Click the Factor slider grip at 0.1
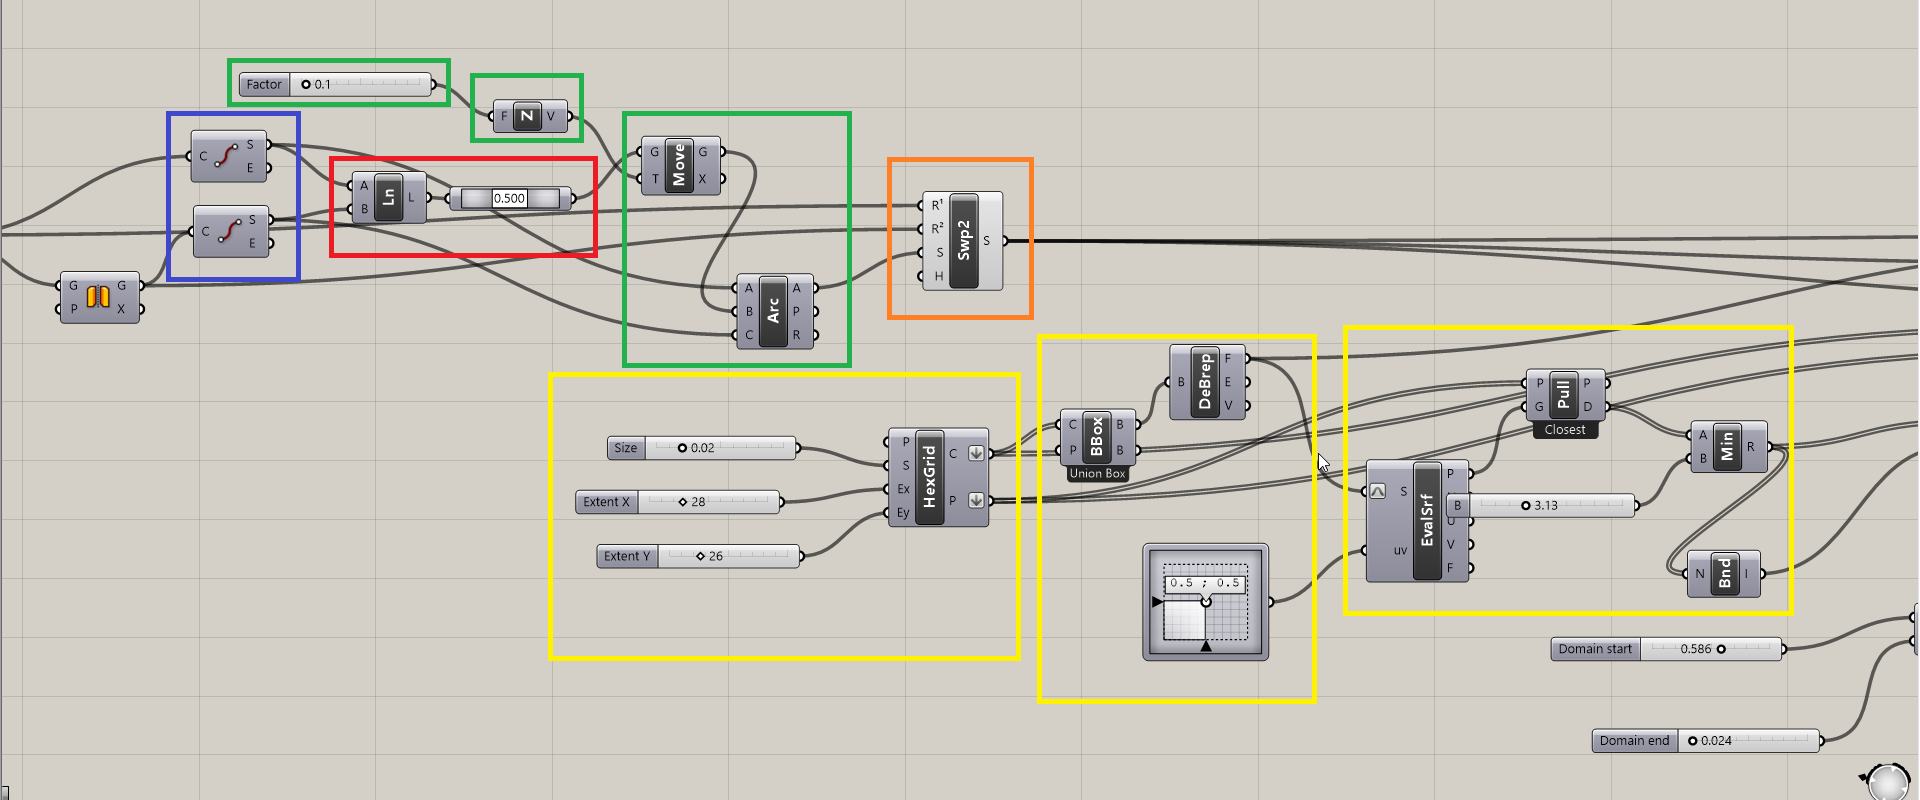 coord(306,85)
